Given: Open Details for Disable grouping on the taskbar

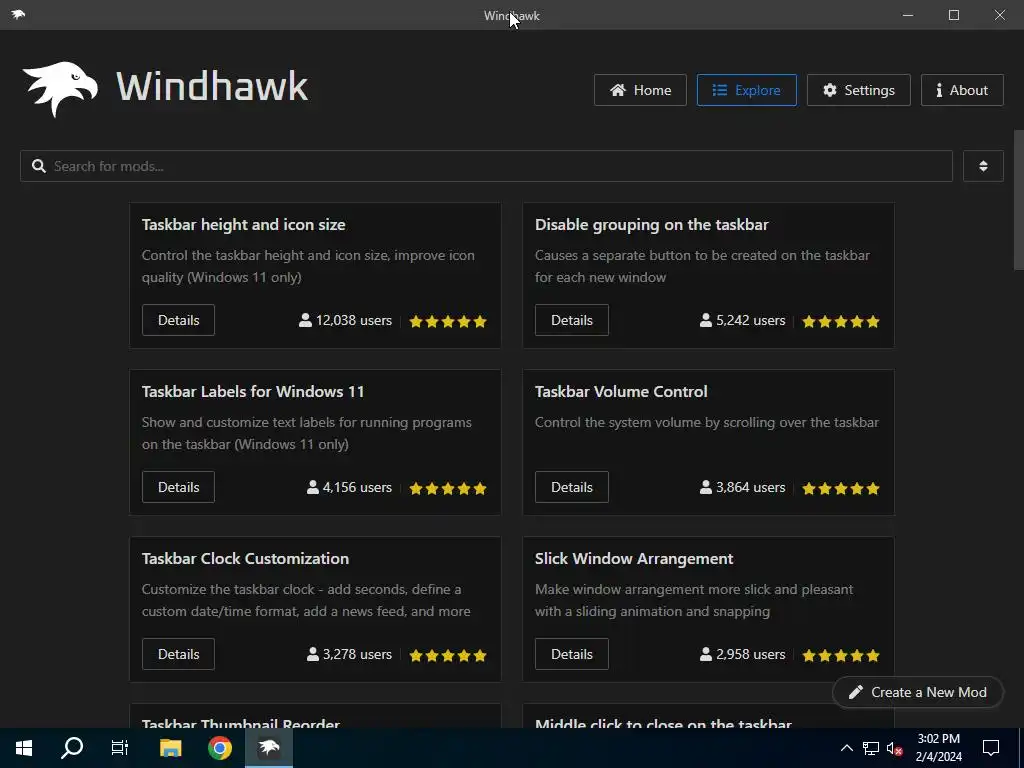Looking at the screenshot, I should [571, 320].
